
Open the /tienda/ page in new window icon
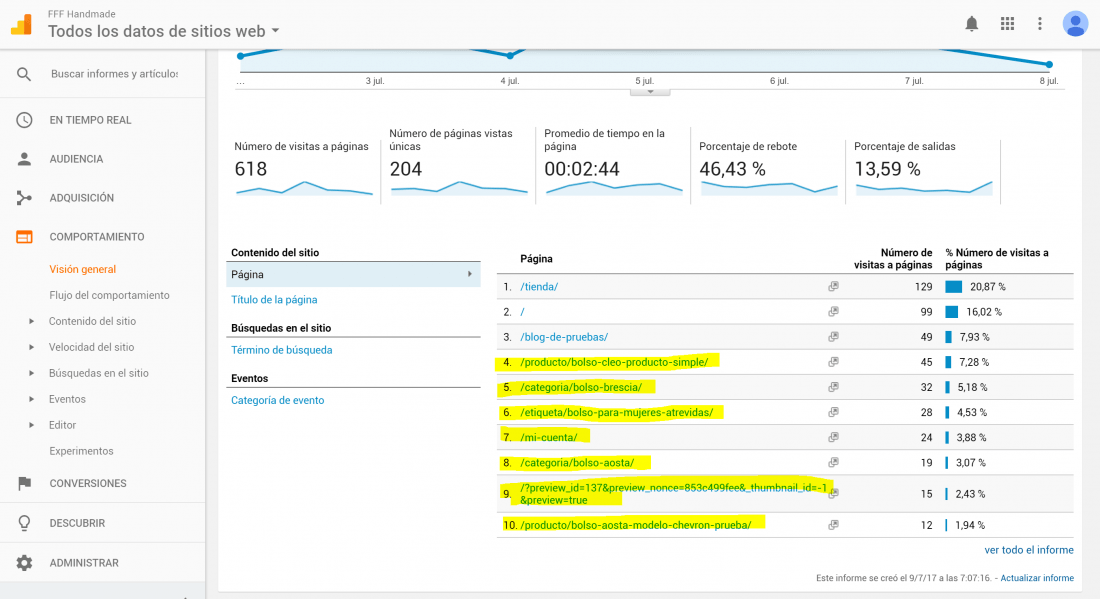pyautogui.click(x=833, y=286)
